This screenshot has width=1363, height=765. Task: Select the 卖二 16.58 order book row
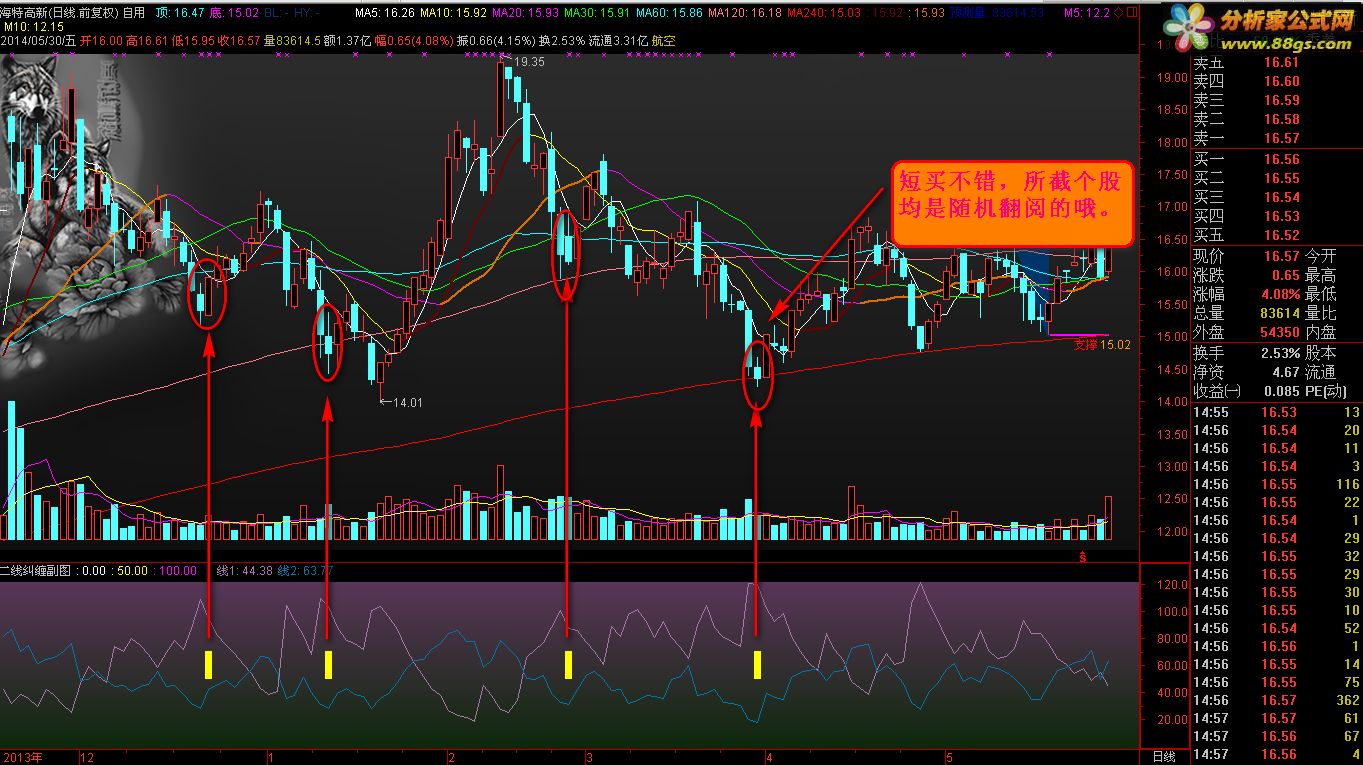point(1277,120)
